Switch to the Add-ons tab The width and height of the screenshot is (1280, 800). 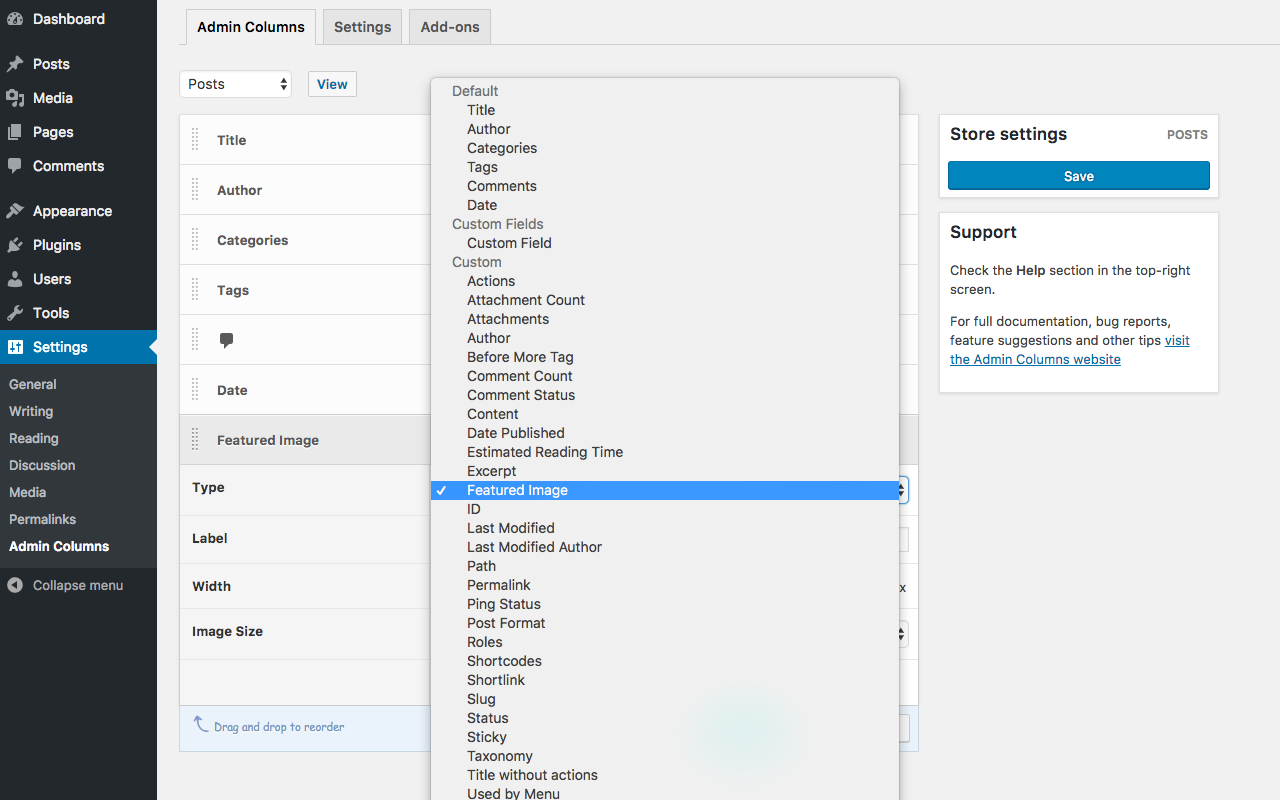coord(450,27)
